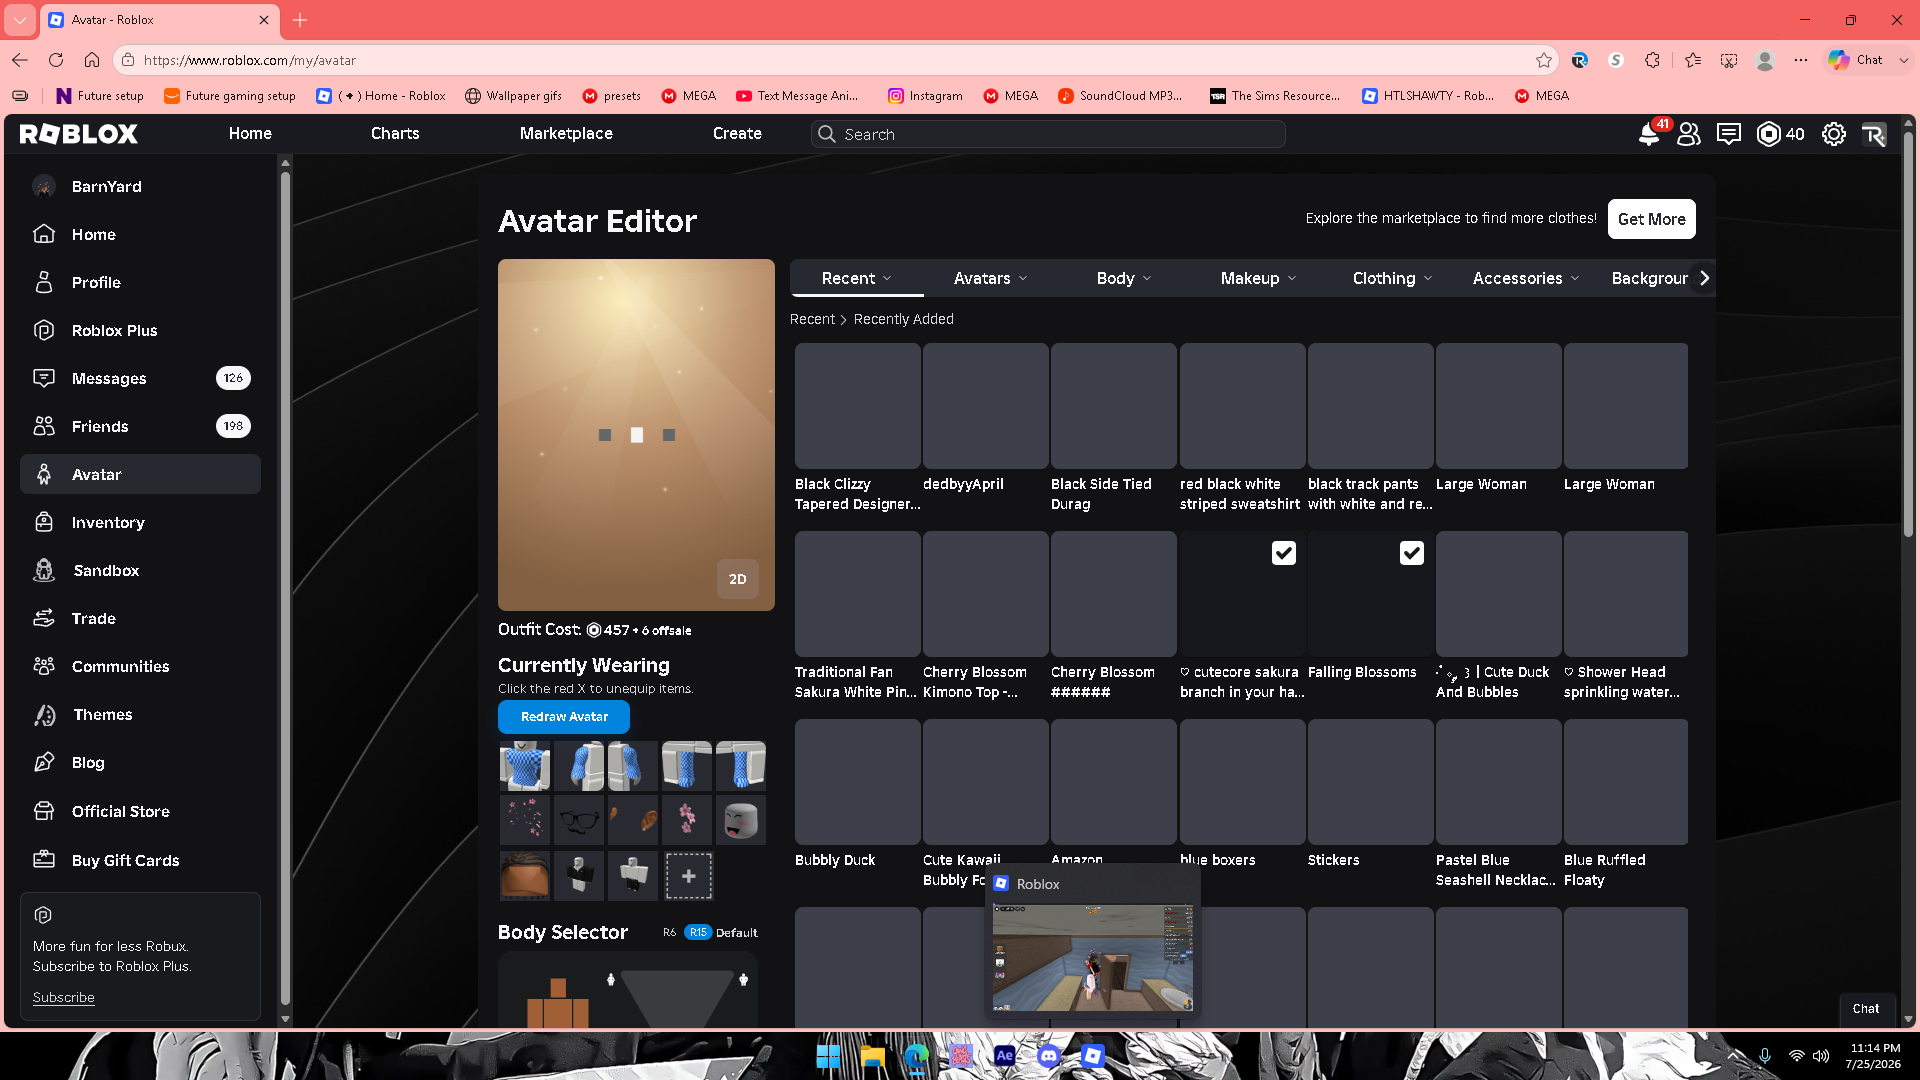
Task: Open Themes from the sidebar
Action: coord(140,714)
